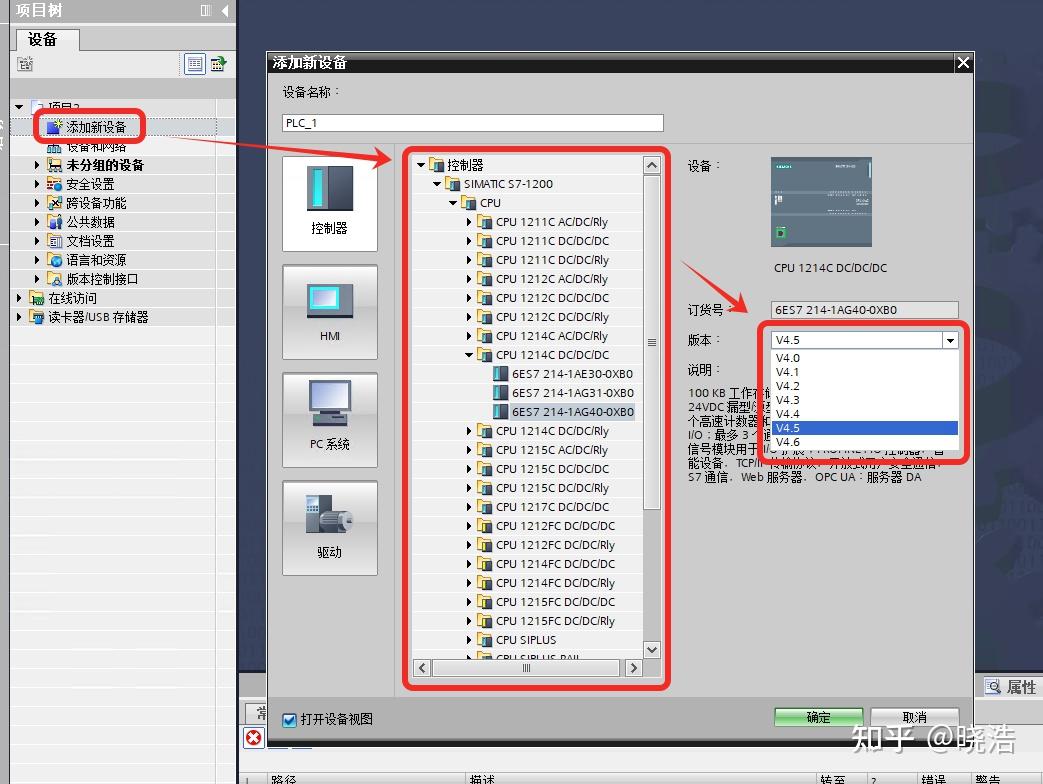Choose V4.6 from version list
Screen dimensions: 1043x784
(865, 442)
